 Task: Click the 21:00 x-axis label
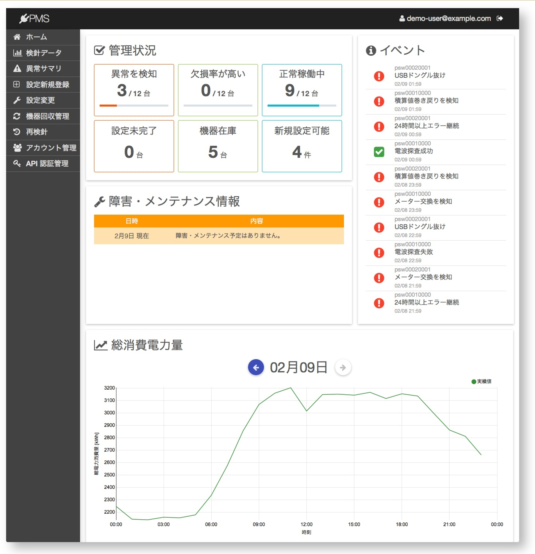[x=449, y=524]
